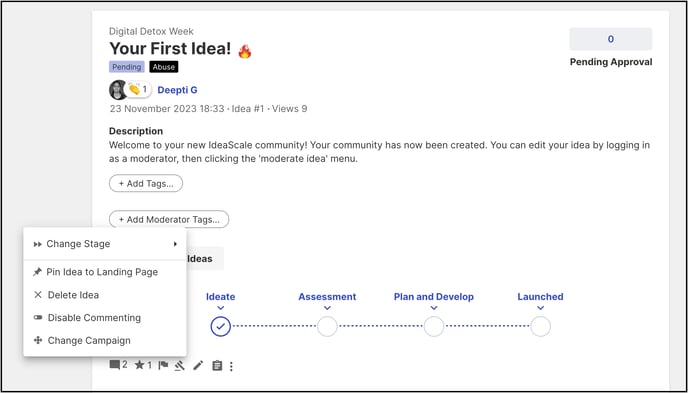Open the Deepti G author link

click(x=177, y=90)
